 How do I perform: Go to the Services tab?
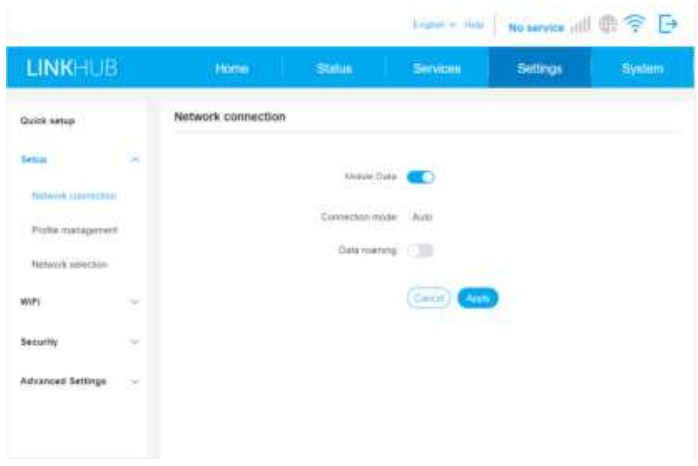[437, 68]
